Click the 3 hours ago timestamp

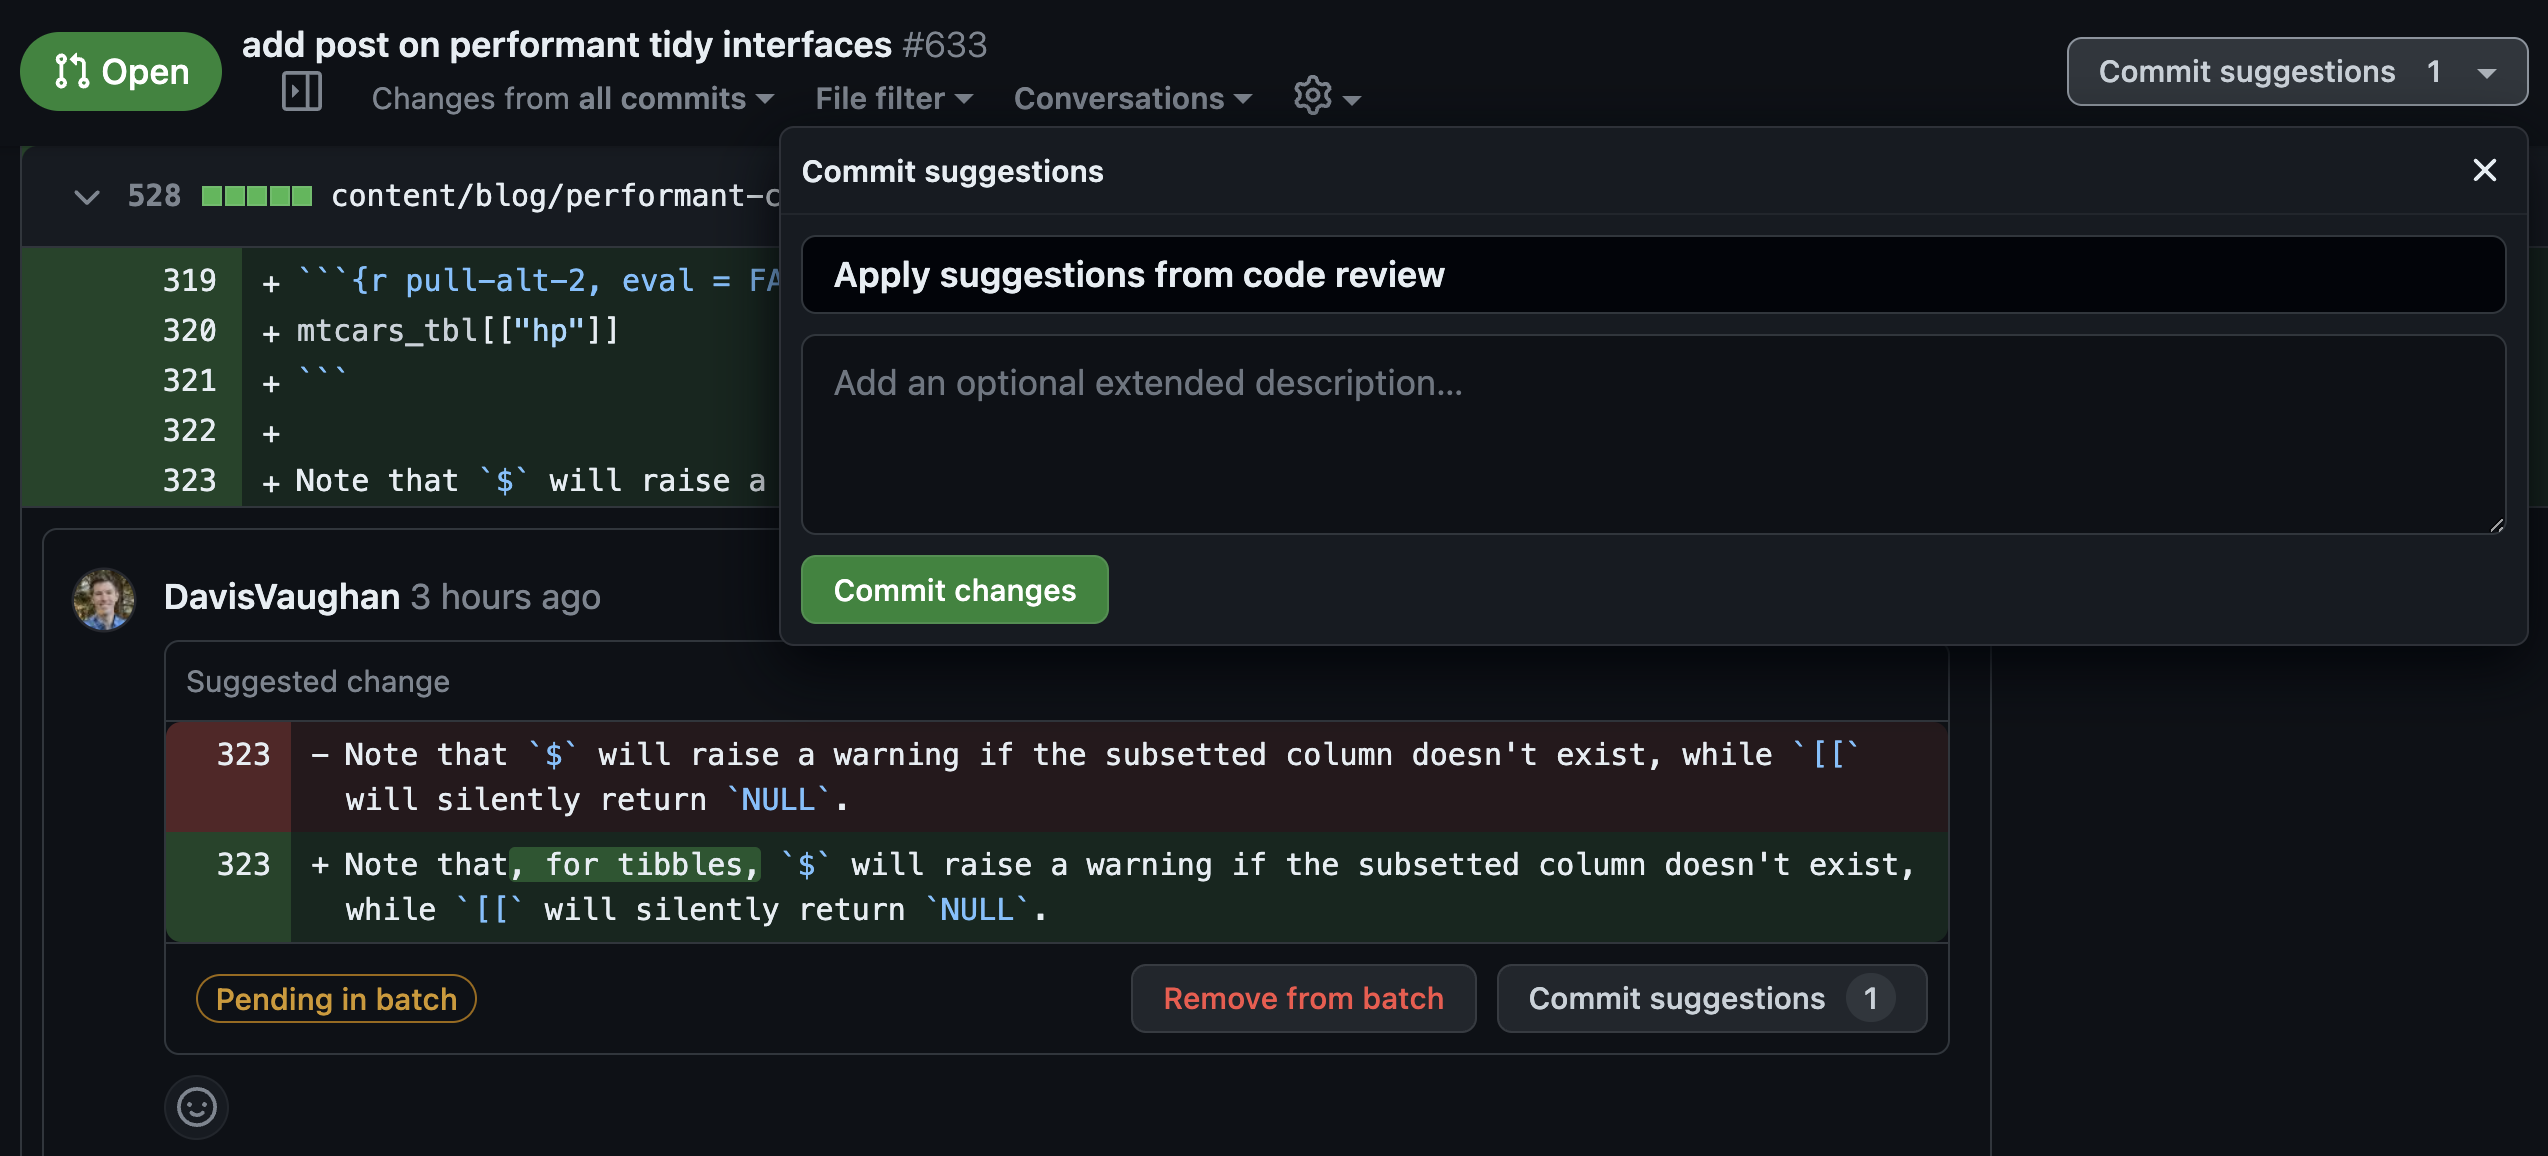[x=506, y=597]
